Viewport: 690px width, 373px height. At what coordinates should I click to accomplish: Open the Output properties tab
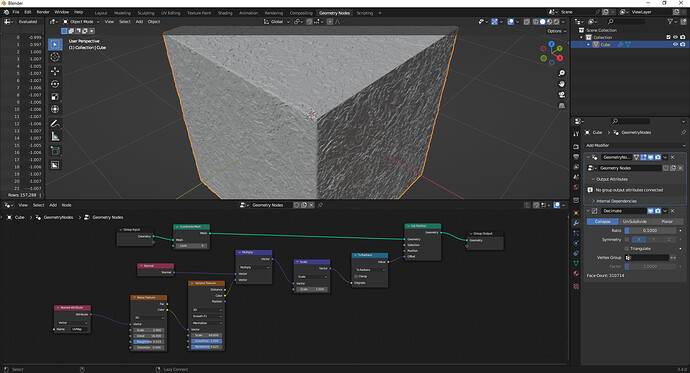576,157
